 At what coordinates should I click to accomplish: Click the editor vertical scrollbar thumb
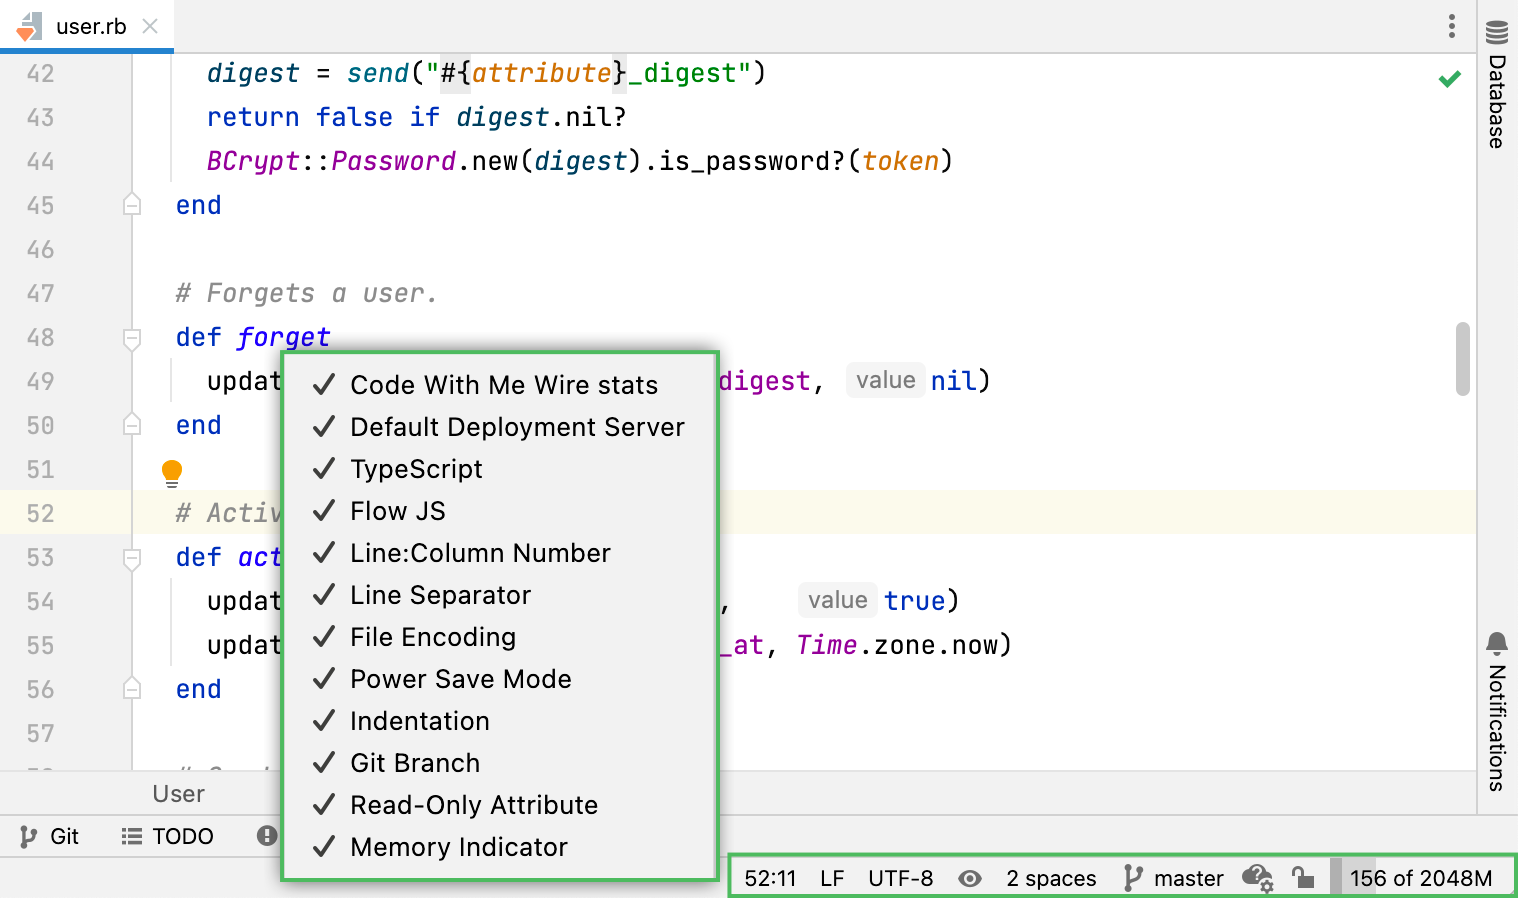[x=1462, y=358]
